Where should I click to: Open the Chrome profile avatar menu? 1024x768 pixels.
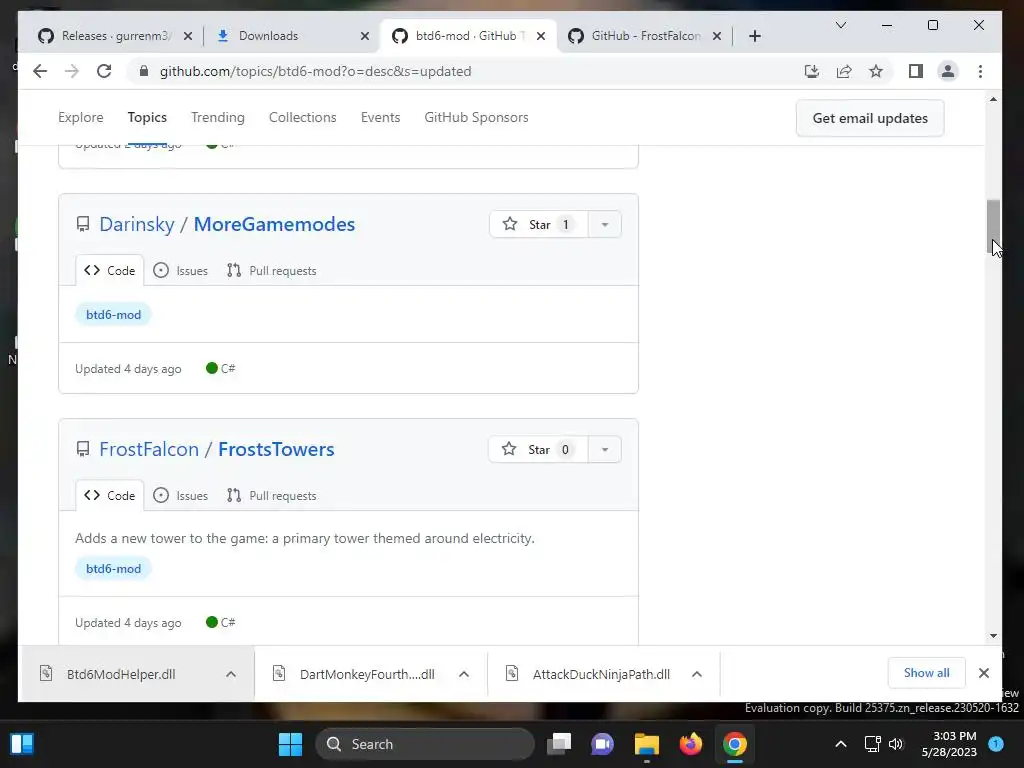(948, 71)
